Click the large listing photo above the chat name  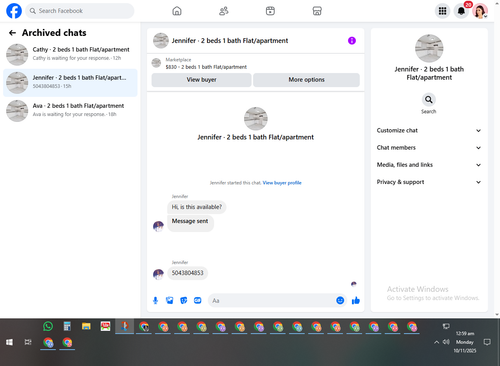coord(256,119)
